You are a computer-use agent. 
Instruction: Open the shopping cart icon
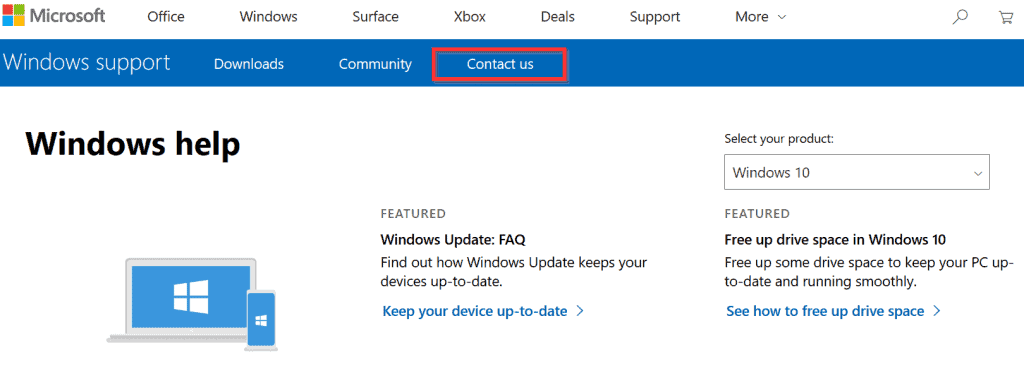(x=1006, y=17)
